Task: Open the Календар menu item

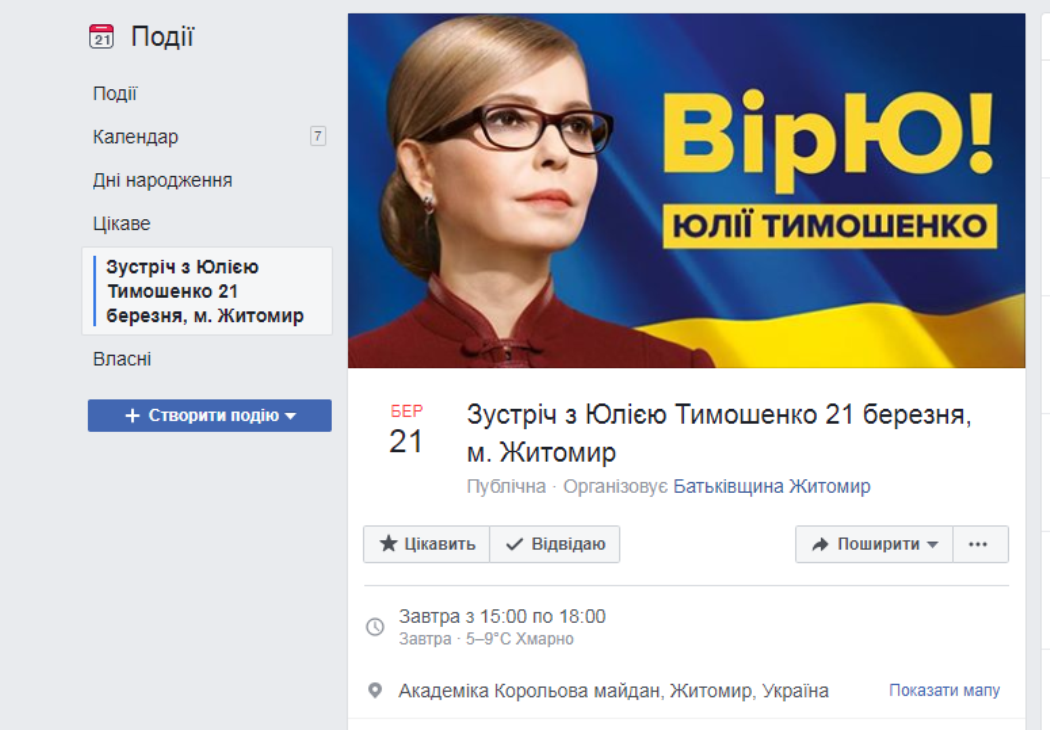Action: pos(135,137)
